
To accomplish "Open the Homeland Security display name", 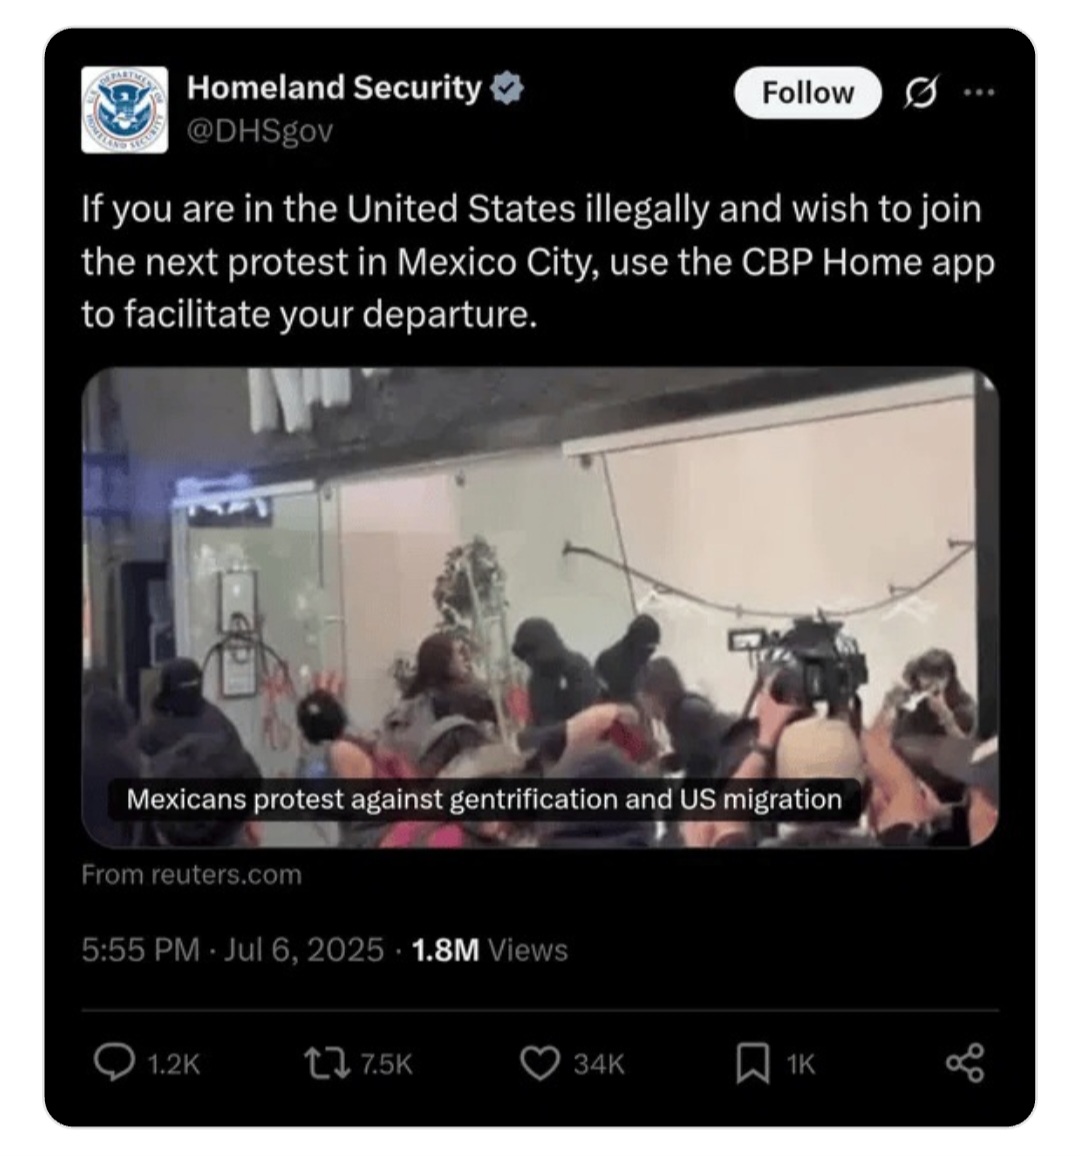I will pyautogui.click(x=334, y=87).
